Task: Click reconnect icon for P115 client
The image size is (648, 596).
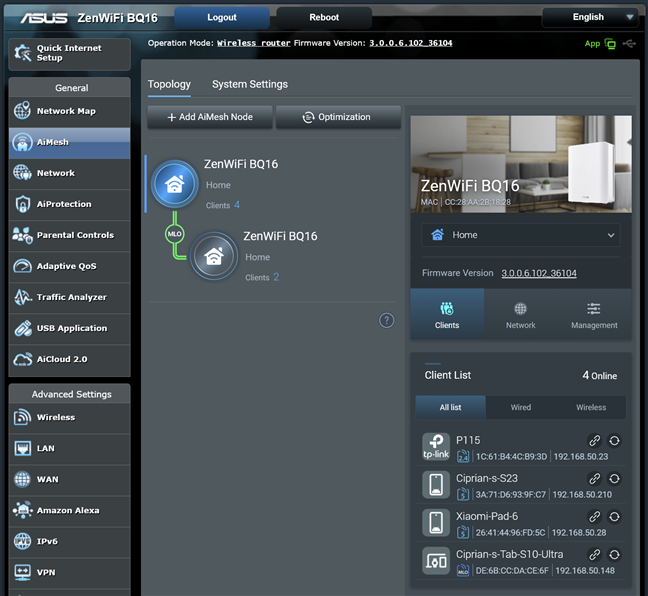Action: coord(615,441)
